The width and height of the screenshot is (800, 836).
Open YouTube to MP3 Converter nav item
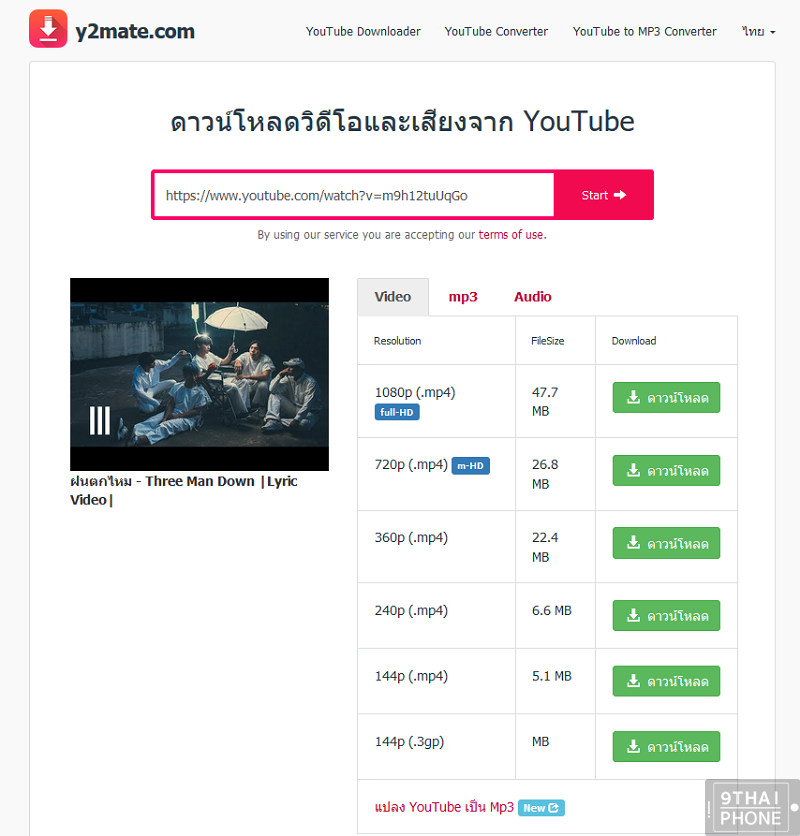click(x=644, y=31)
